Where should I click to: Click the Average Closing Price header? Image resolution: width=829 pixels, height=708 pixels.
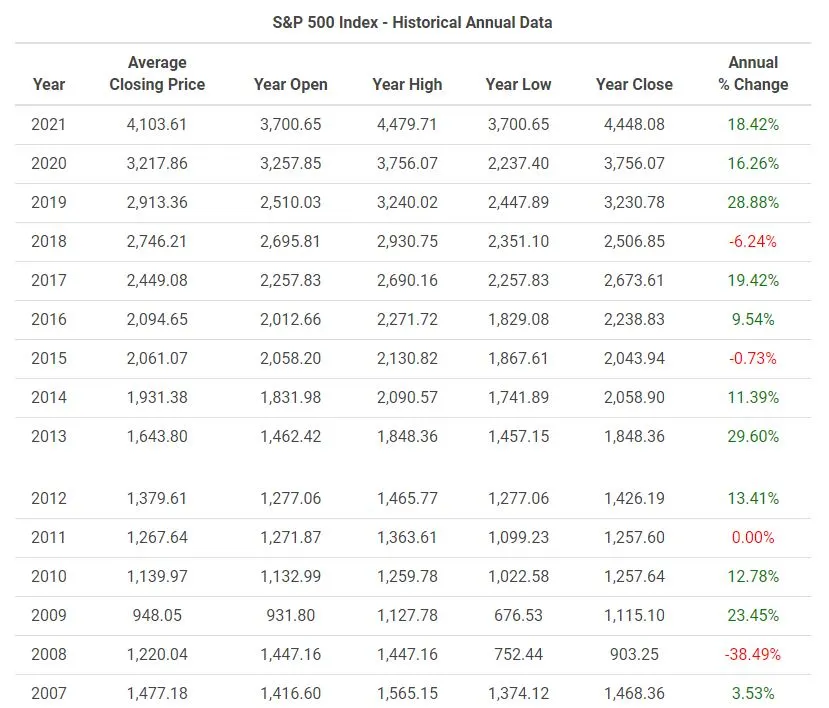click(157, 73)
